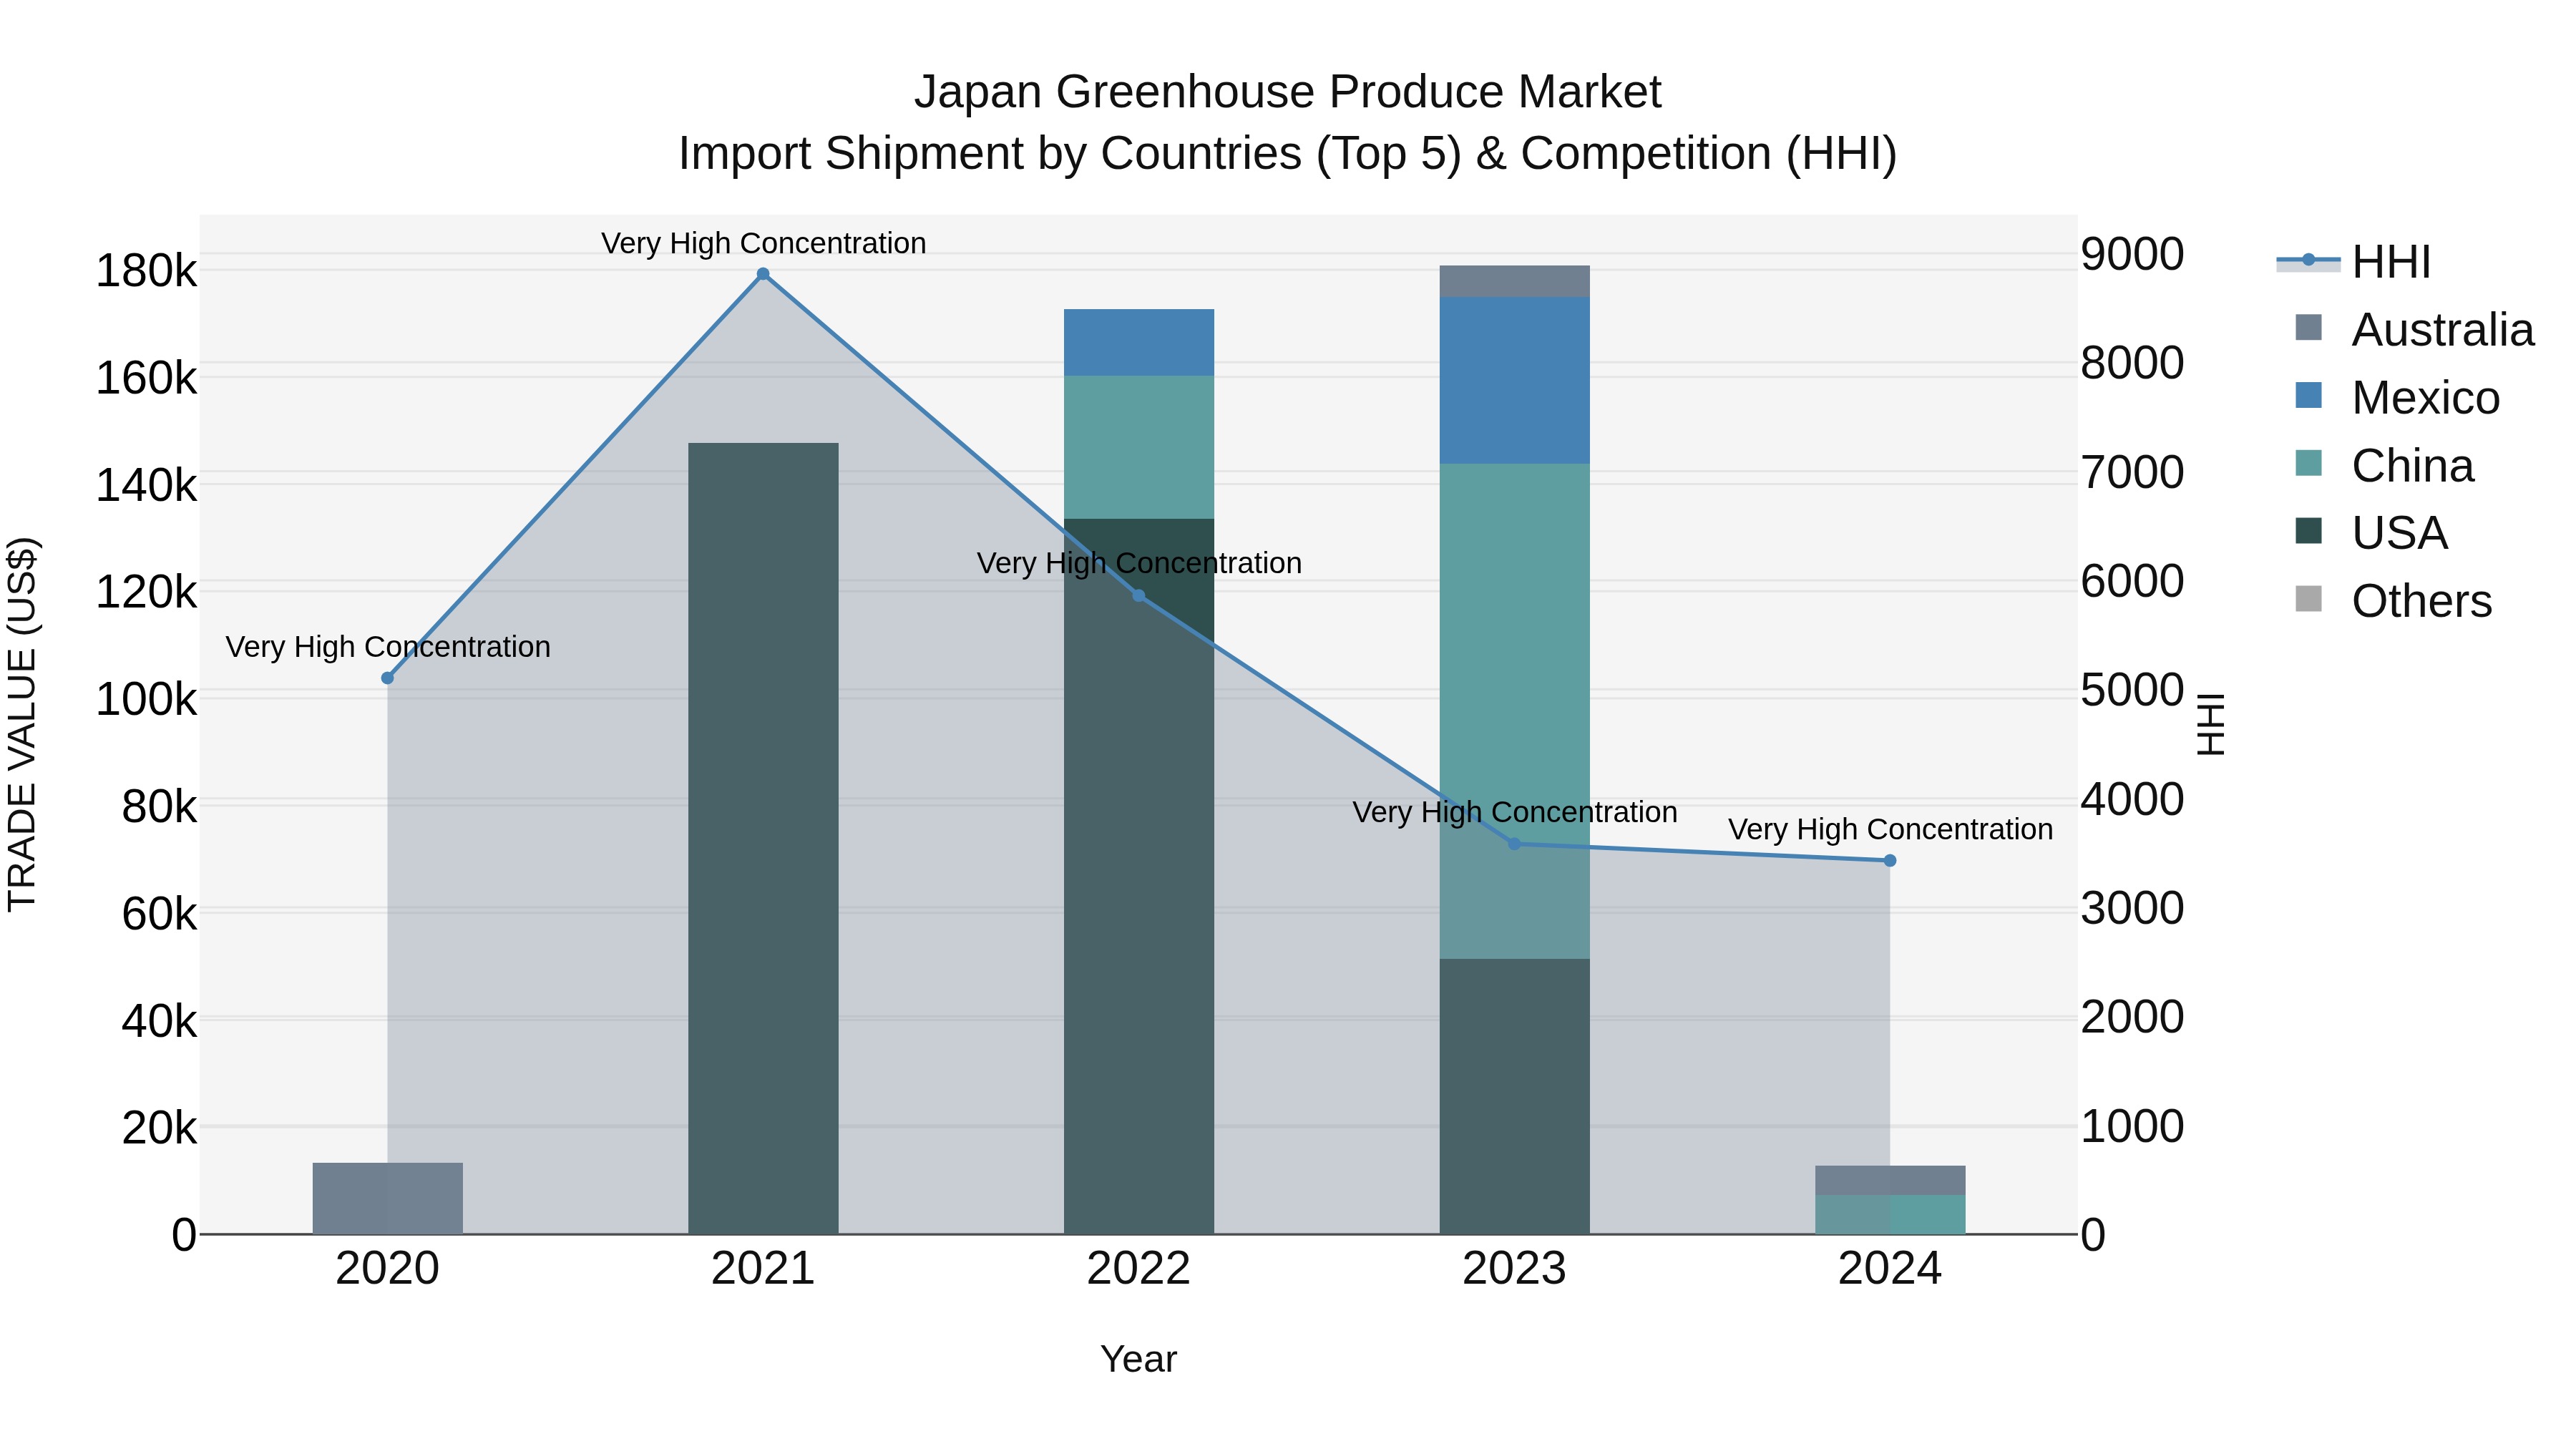
Task: Click the USA segment of the 2023 bar
Action: click(1514, 1096)
